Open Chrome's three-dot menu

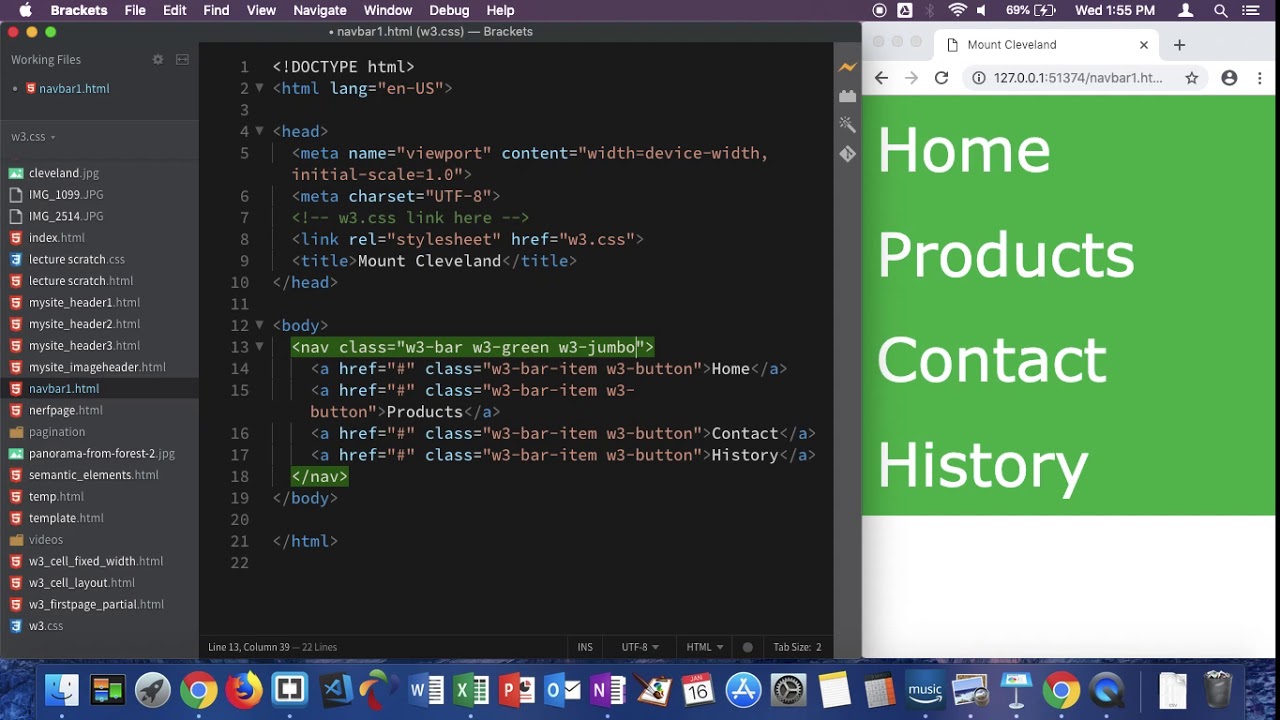pos(1260,78)
